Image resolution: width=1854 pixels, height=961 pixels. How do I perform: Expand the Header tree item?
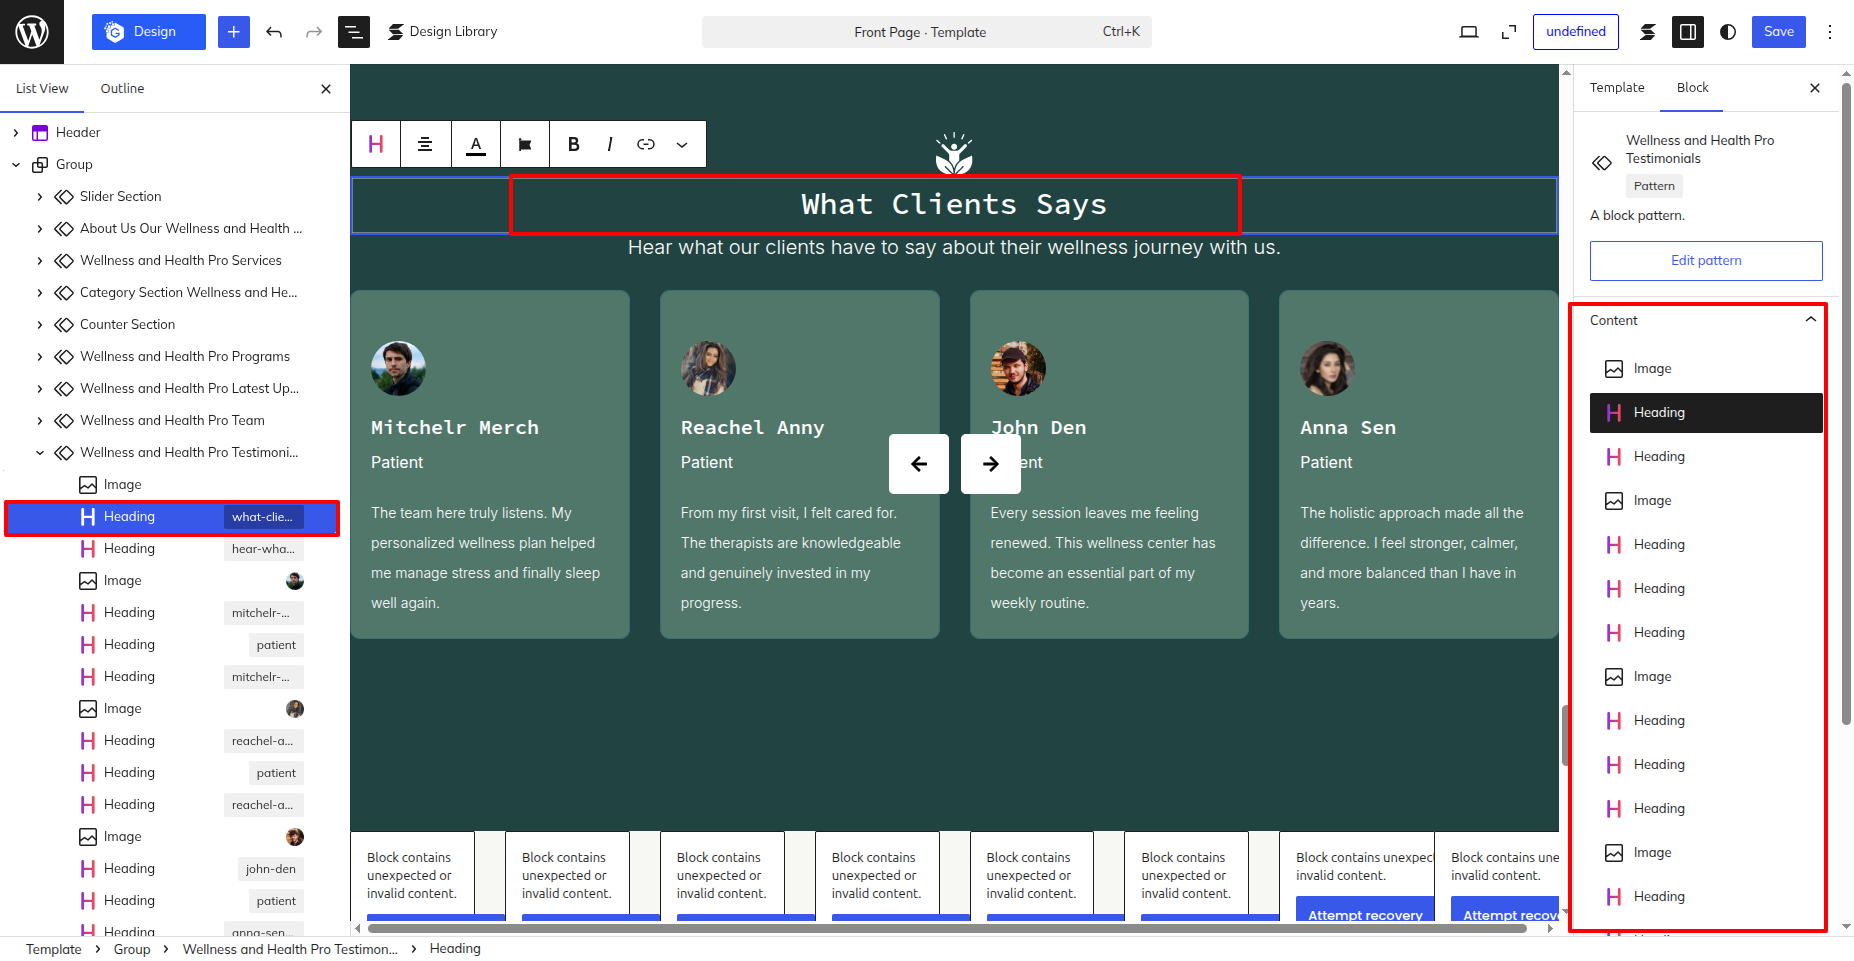click(16, 132)
